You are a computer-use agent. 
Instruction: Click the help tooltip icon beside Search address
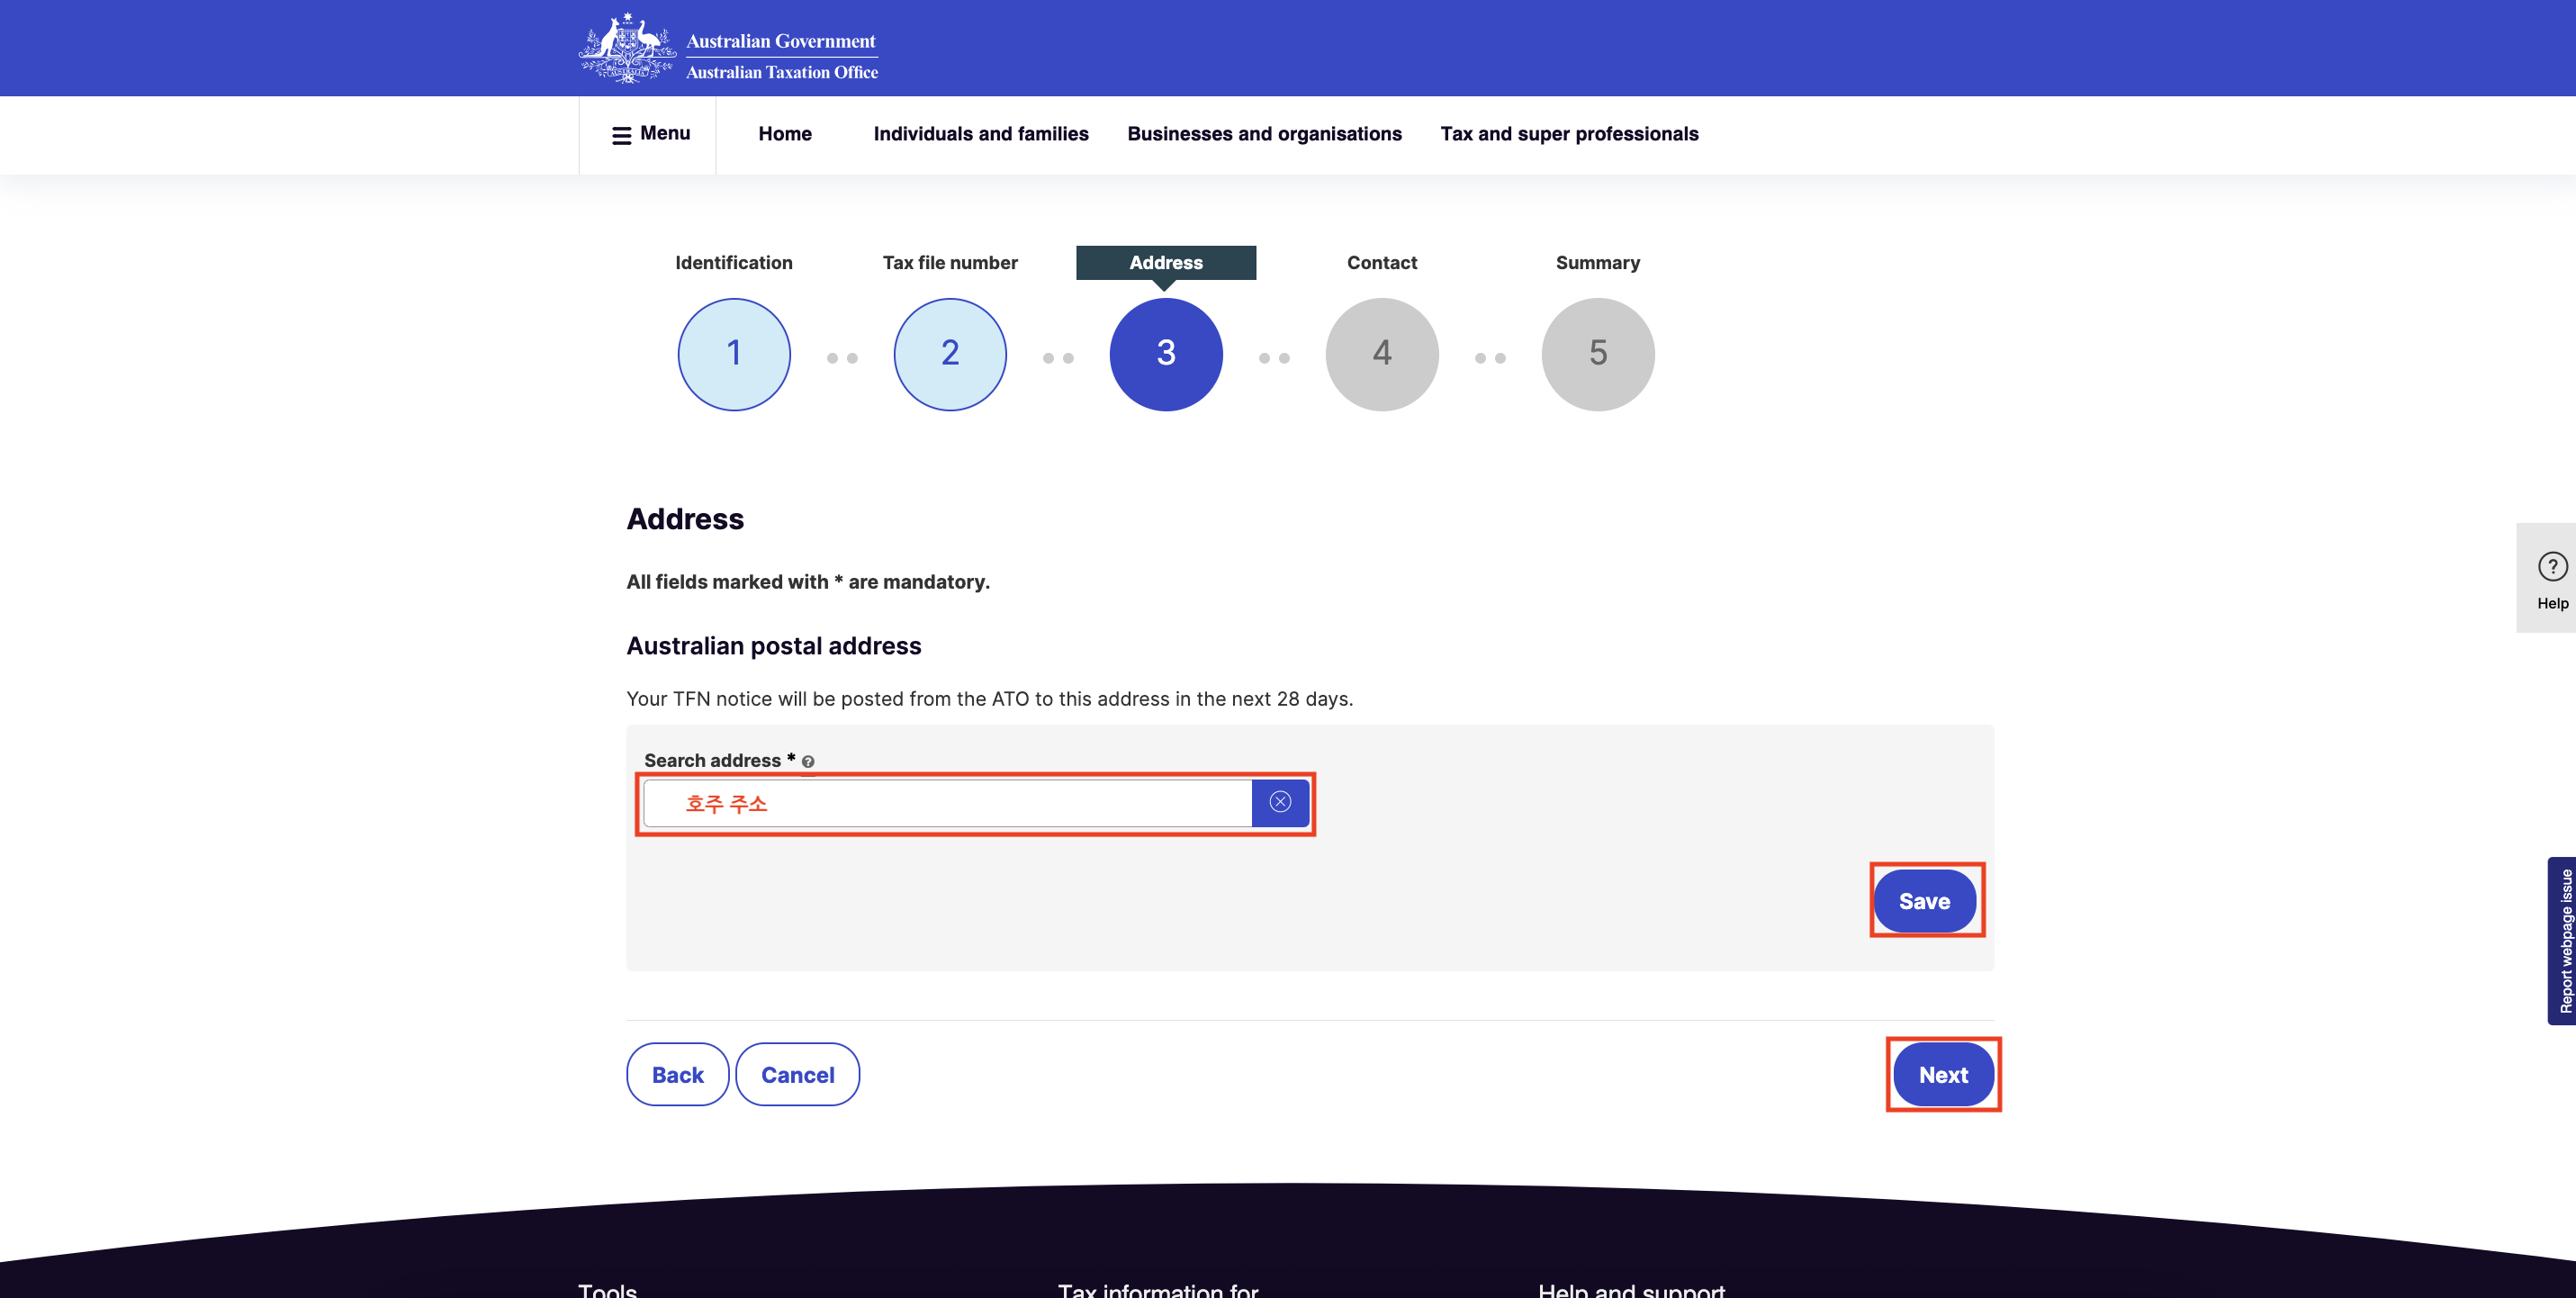(x=808, y=762)
